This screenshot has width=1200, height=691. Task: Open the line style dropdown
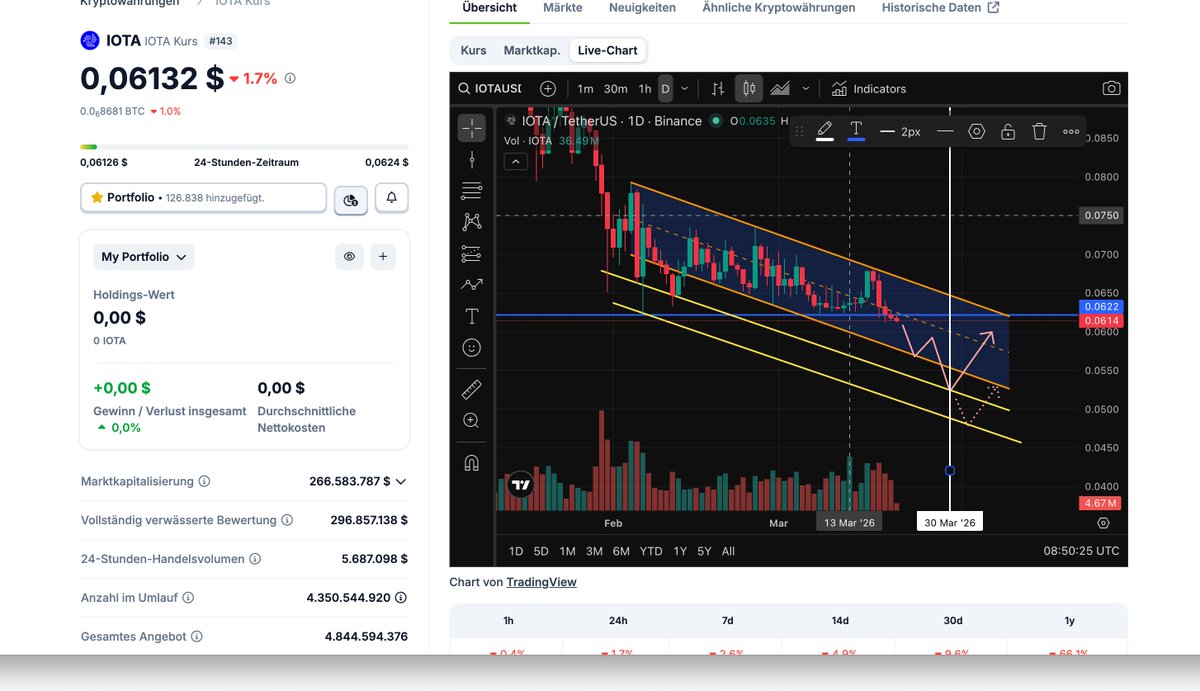(944, 131)
